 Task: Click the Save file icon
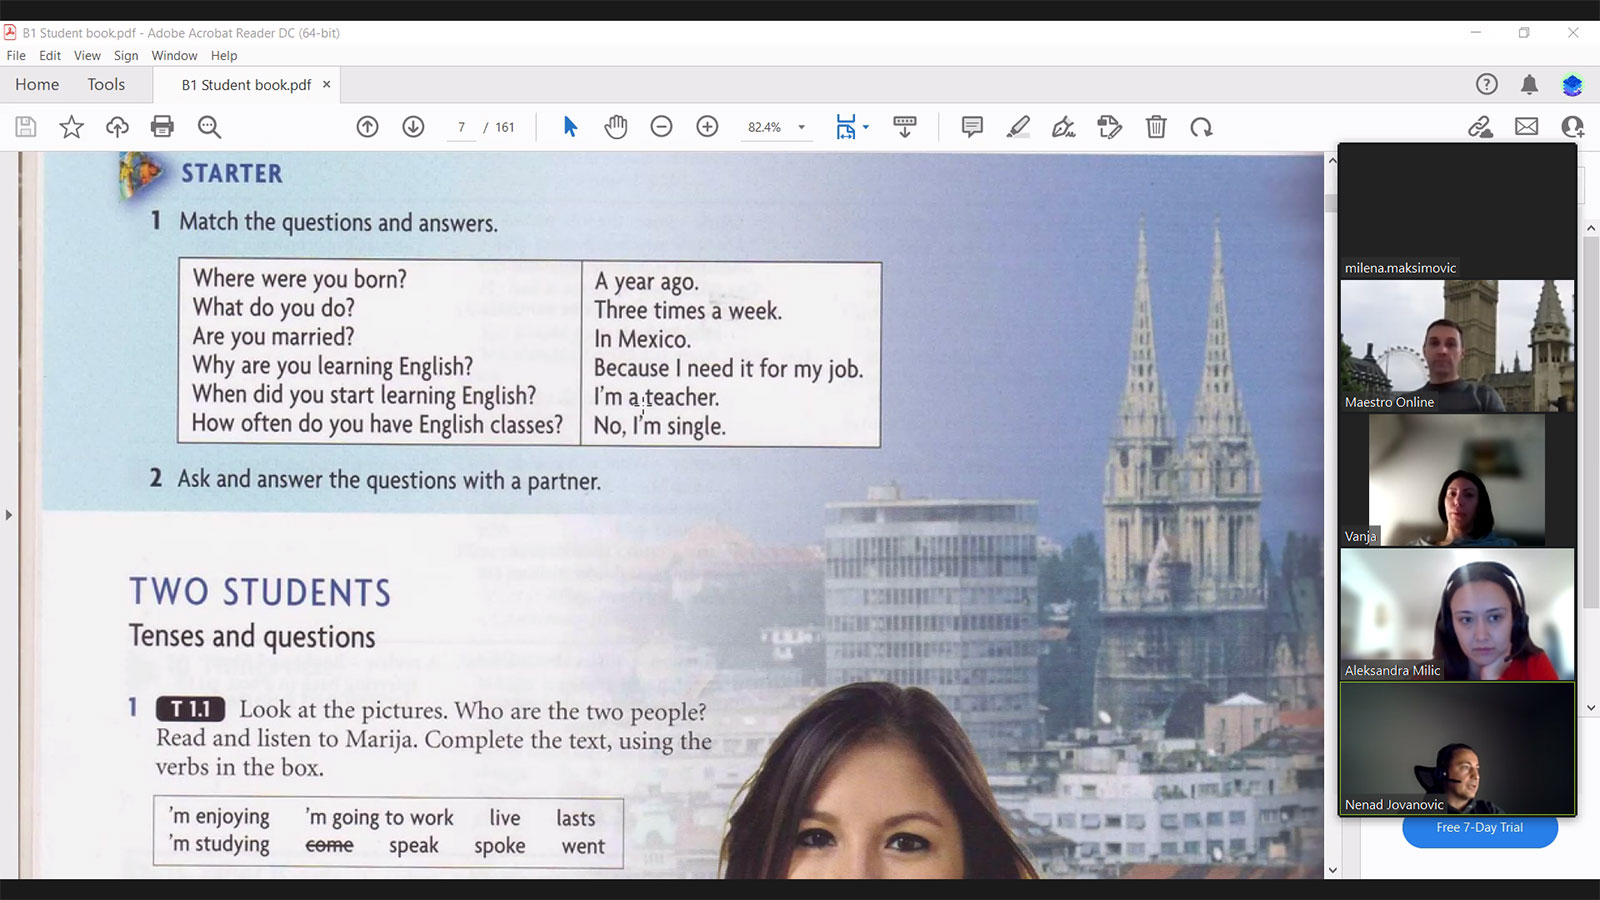(x=26, y=127)
